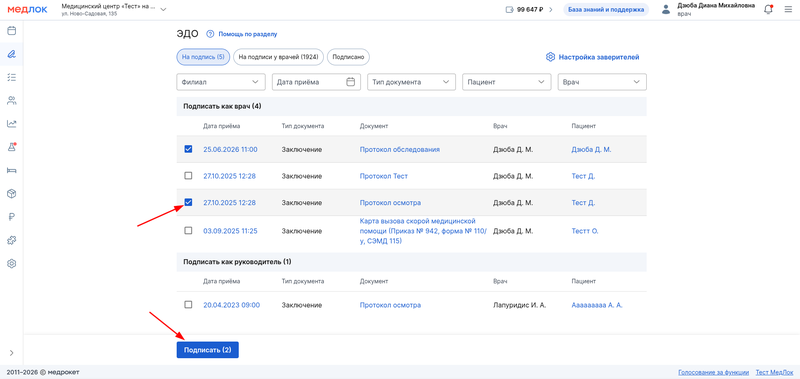Click the gear icon beside Настройка заверителей
Image resolution: width=800 pixels, height=379 pixels.
point(550,57)
